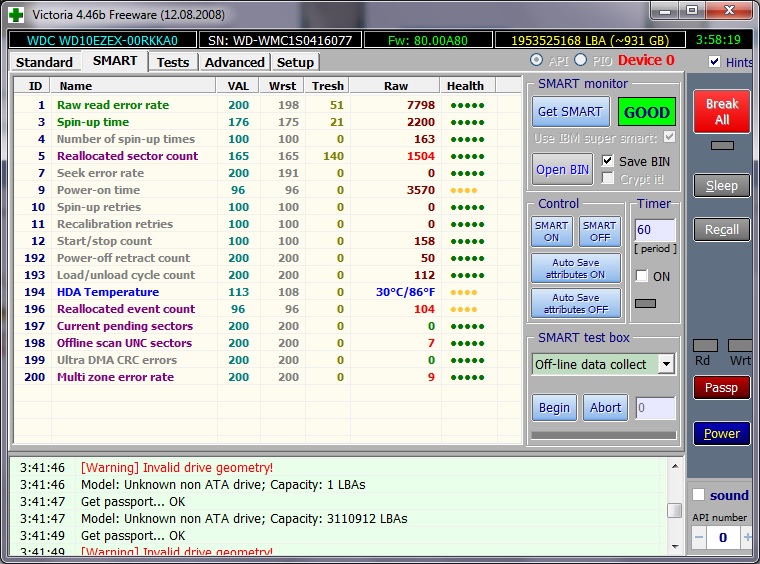The height and width of the screenshot is (564, 760).
Task: Click the Recall button
Action: (722, 229)
